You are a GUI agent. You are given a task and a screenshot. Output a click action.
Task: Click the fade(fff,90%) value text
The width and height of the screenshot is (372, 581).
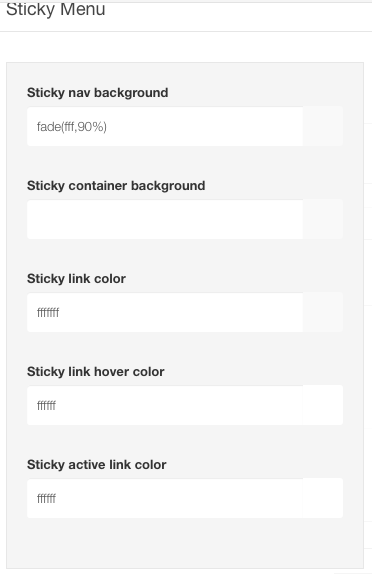[x=72, y=127]
